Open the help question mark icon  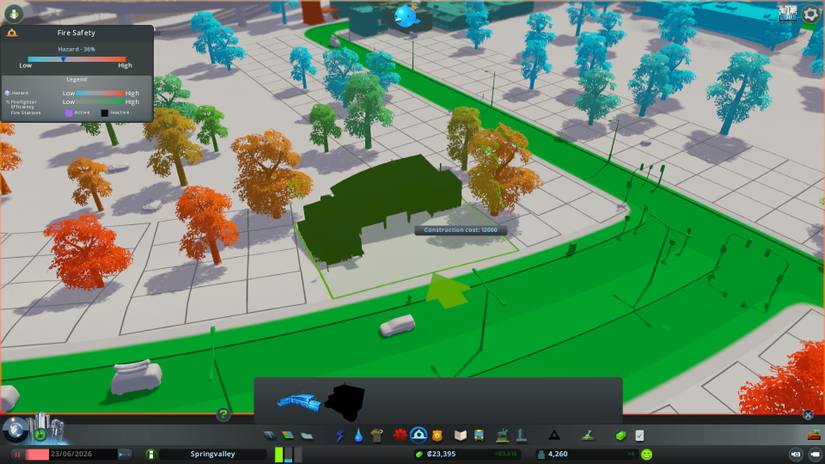tap(223, 415)
